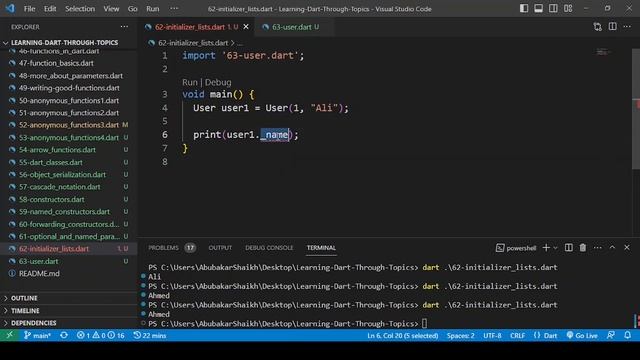
Task: Open new terminal launch profile dropdown
Action: tap(556, 248)
